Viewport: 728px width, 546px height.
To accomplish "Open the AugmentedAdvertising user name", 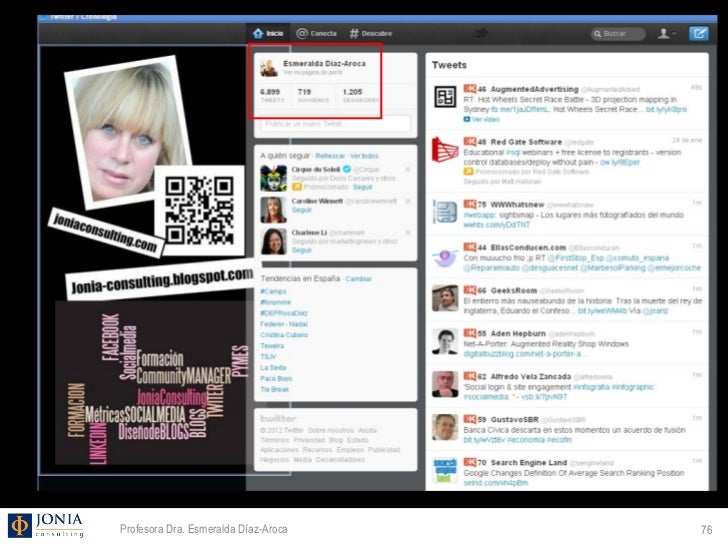I will point(534,89).
